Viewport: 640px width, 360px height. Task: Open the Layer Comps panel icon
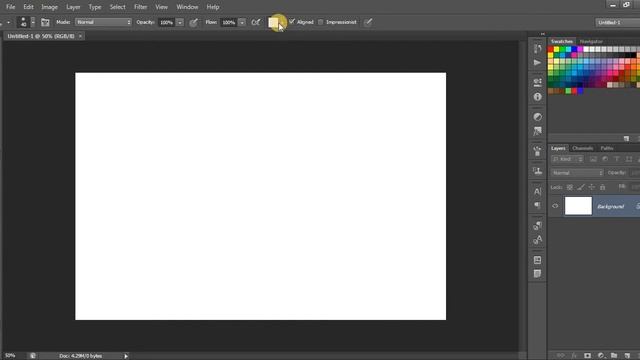[x=537, y=260]
